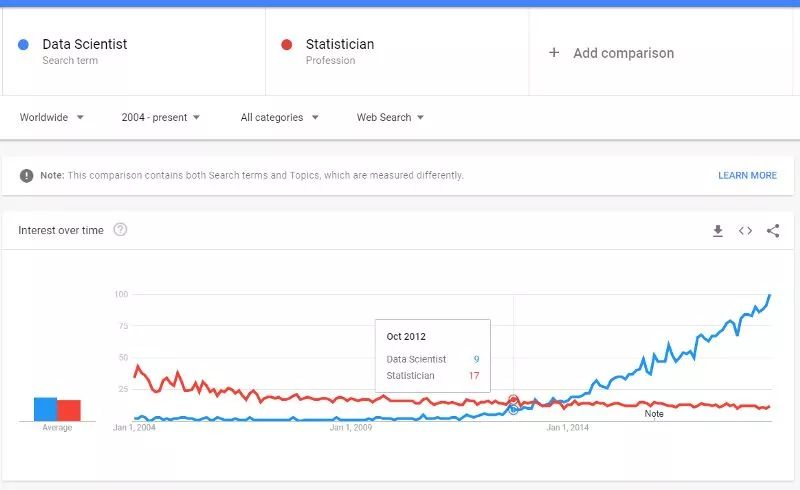Edit the Data Scientist search term
Image resolution: width=800 pixels, height=490 pixels.
[x=85, y=44]
